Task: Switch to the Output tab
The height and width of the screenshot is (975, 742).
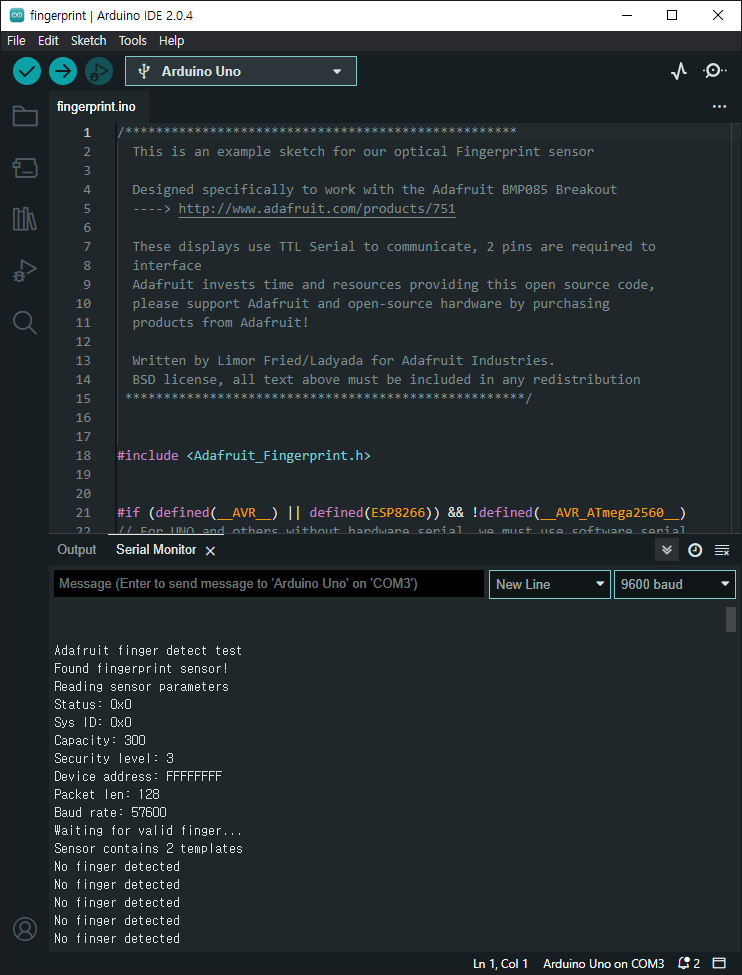Action: tap(77, 550)
